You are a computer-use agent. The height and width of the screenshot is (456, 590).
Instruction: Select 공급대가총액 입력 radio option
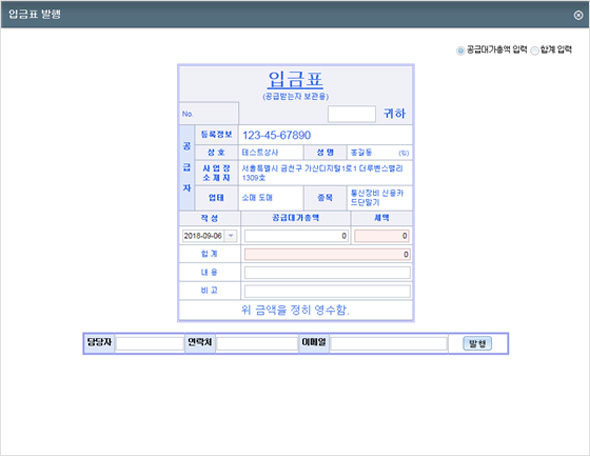460,50
